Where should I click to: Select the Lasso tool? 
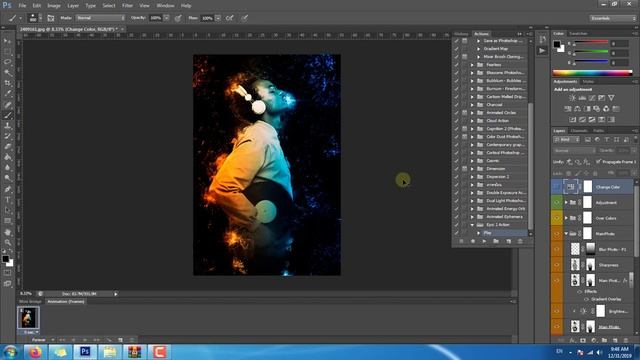click(7, 62)
